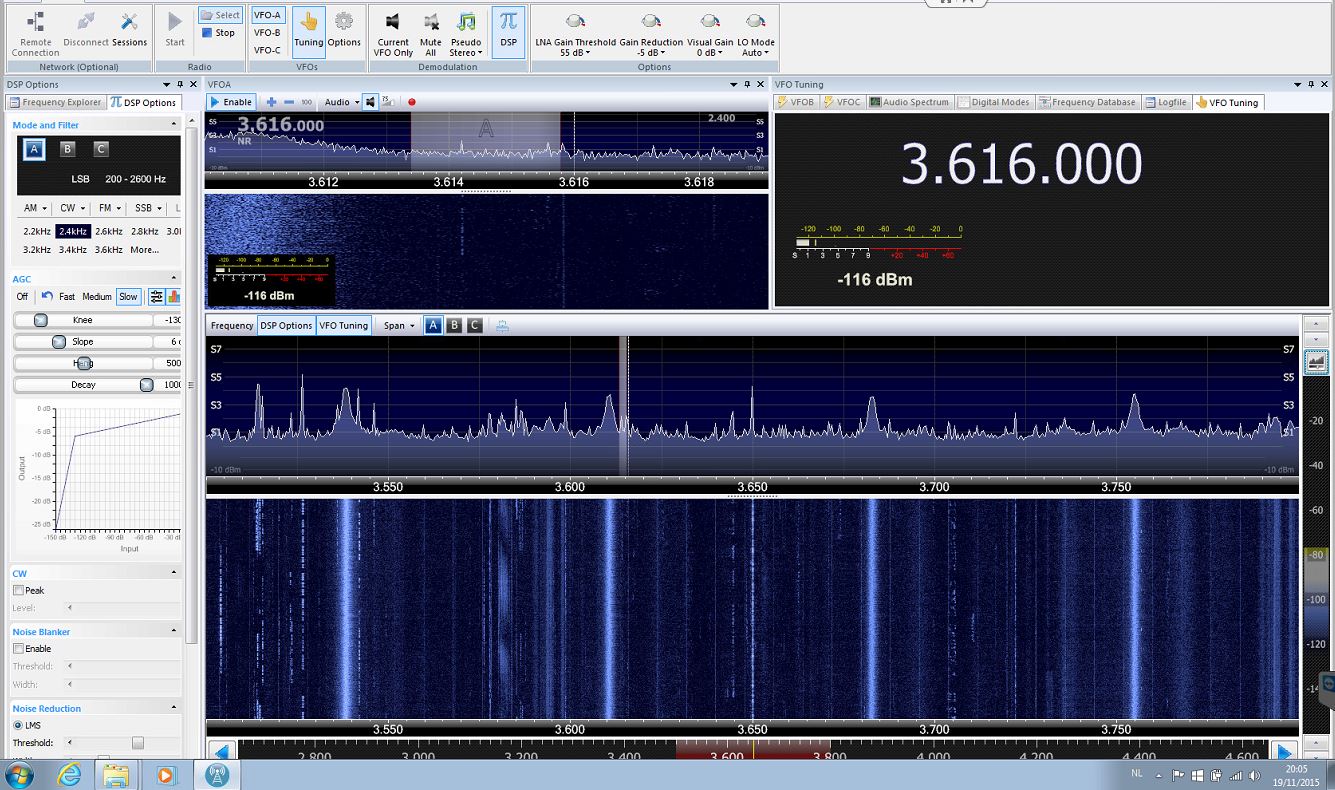Toggle the Tuning hand icon
Screen dimensions: 1335x790
pyautogui.click(x=308, y=30)
